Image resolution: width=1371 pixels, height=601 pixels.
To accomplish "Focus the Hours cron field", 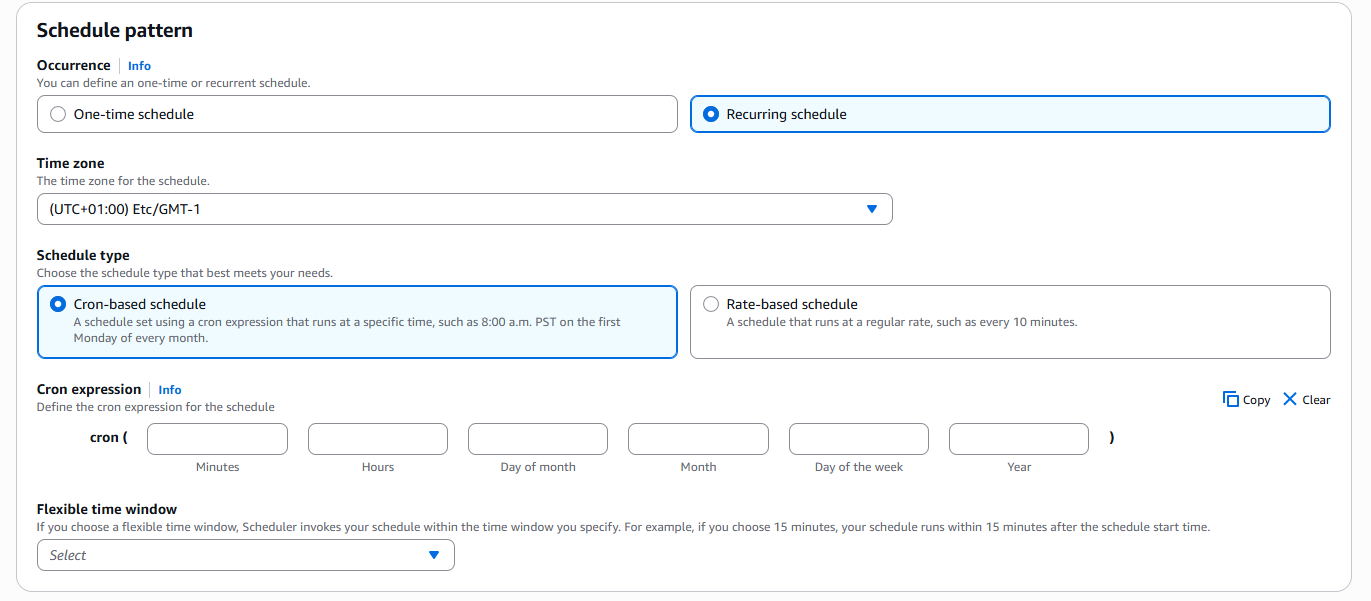I will pyautogui.click(x=378, y=439).
